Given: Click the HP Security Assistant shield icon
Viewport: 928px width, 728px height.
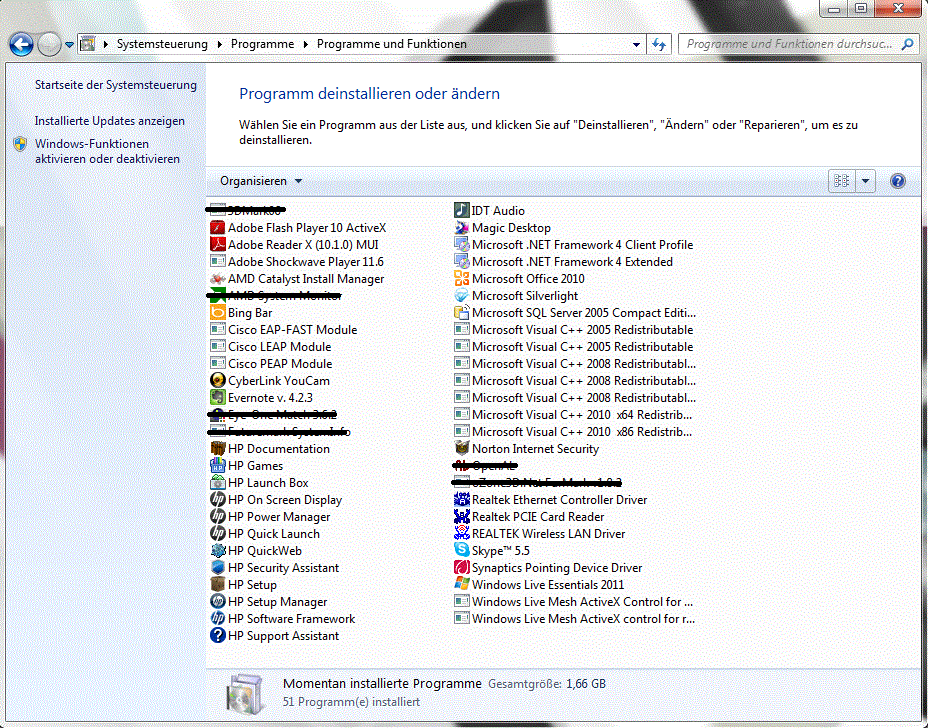Looking at the screenshot, I should coord(218,568).
